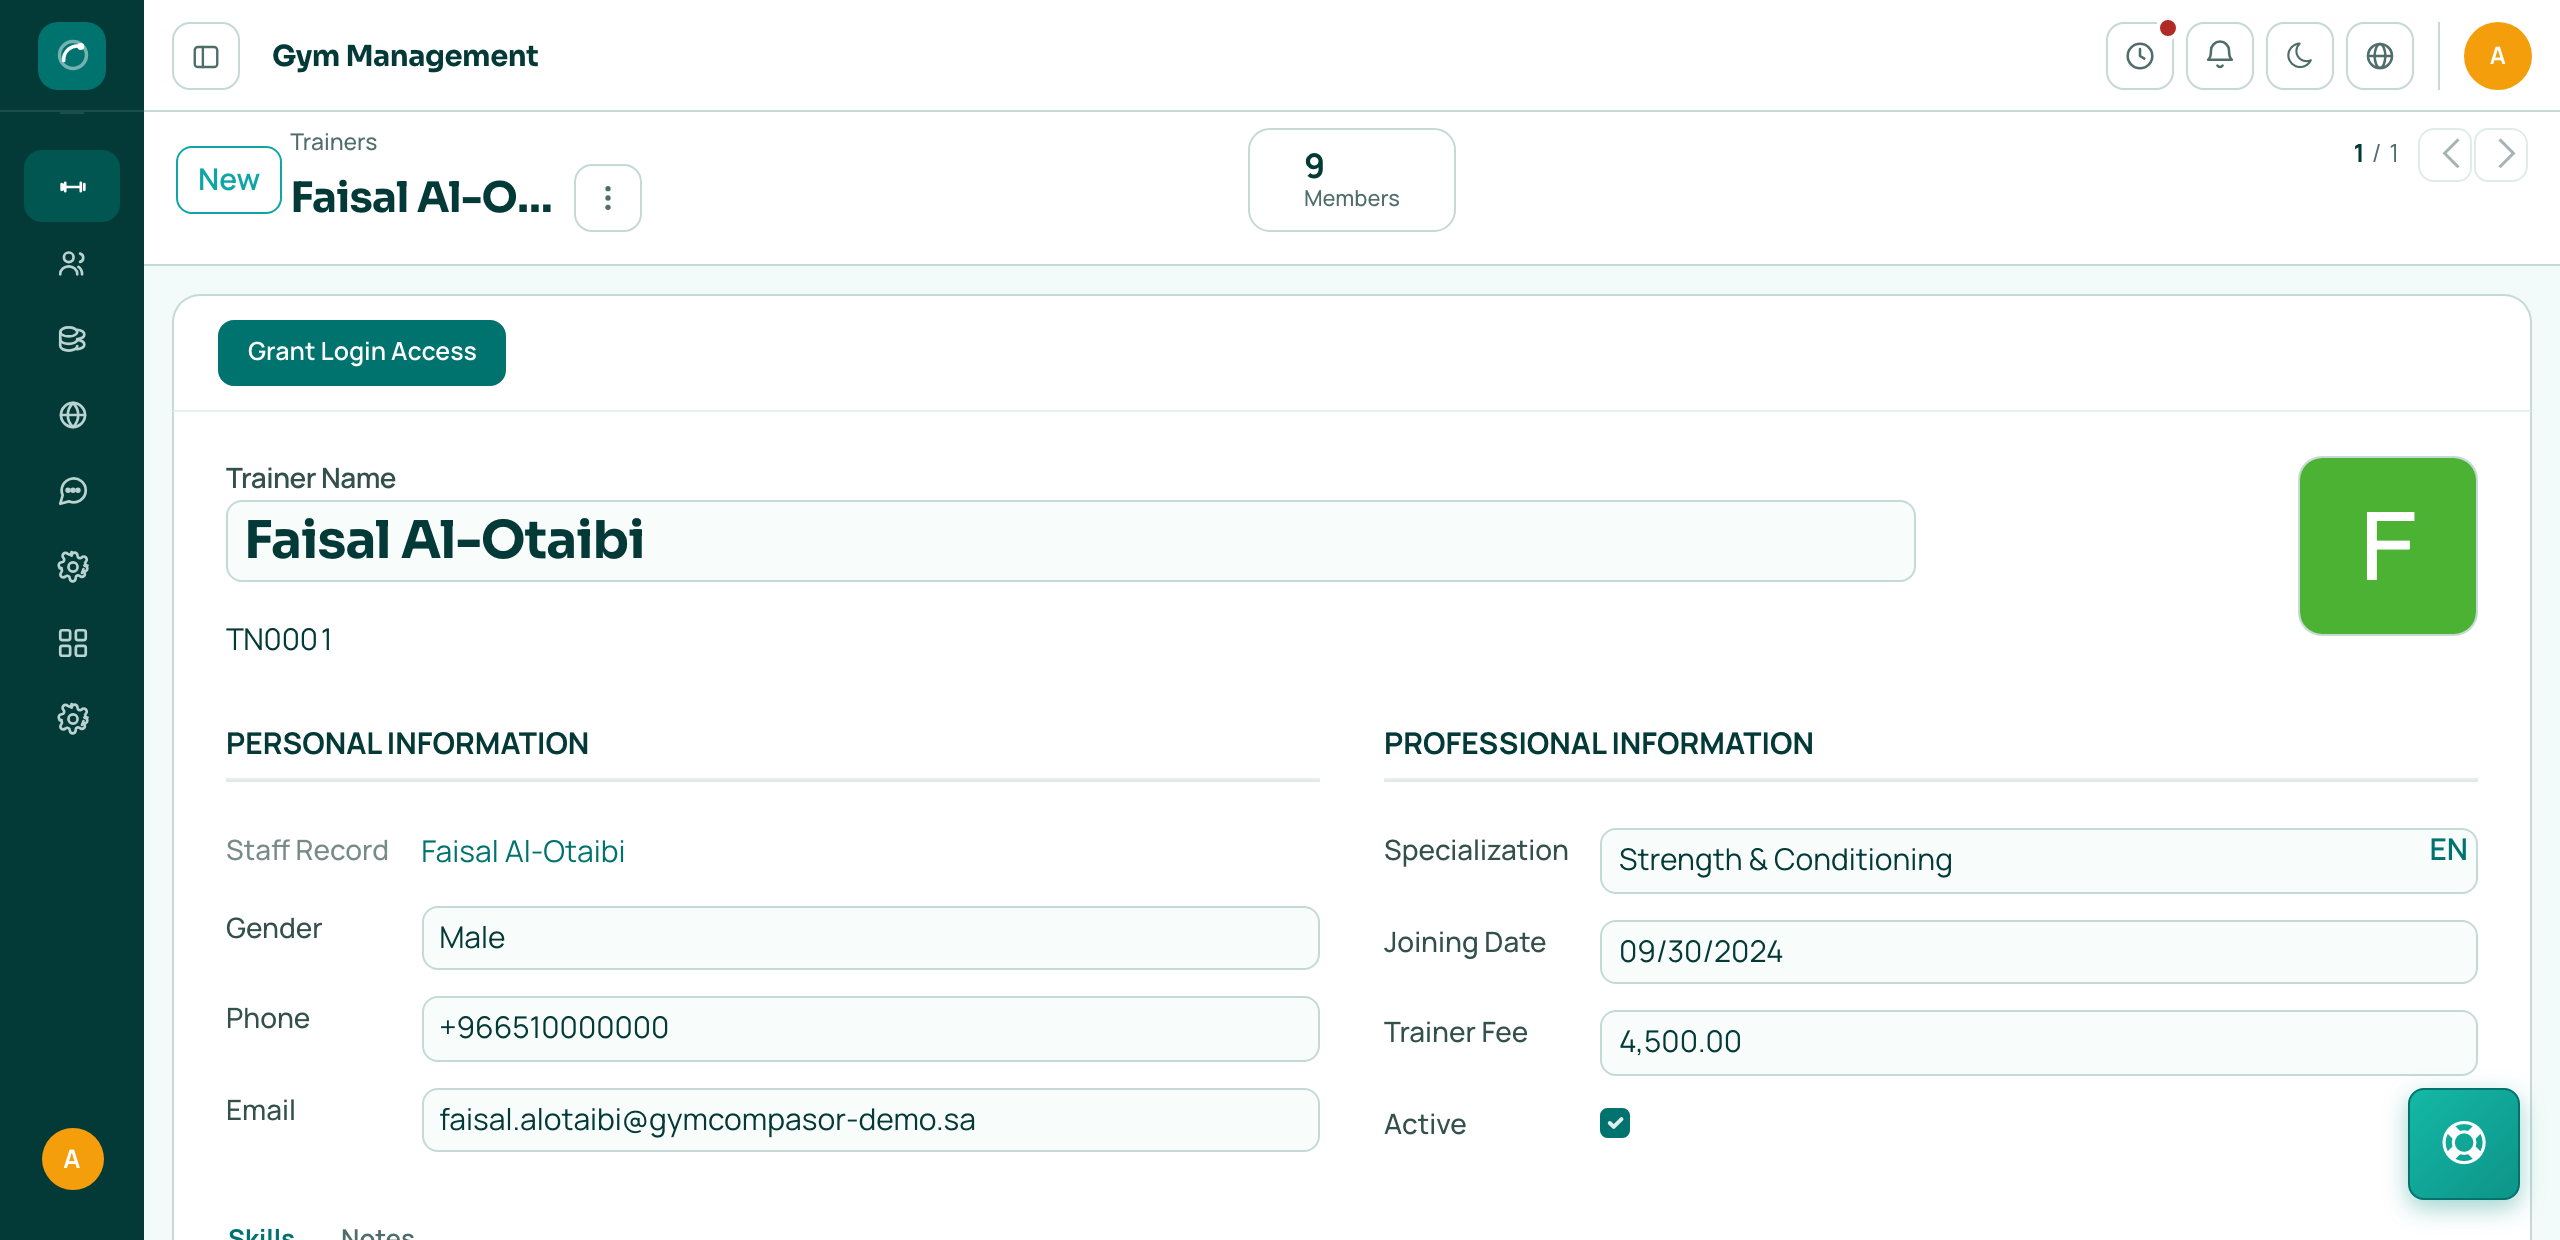Switch to dark mode moon icon
The height and width of the screenshot is (1240, 2560).
click(x=2300, y=56)
